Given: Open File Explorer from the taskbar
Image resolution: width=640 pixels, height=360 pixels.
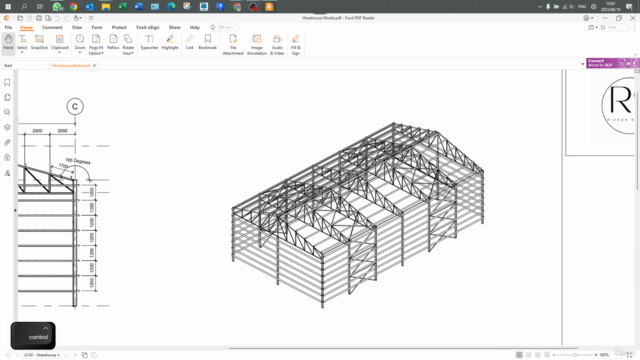Looking at the screenshot, I should tap(106, 7).
